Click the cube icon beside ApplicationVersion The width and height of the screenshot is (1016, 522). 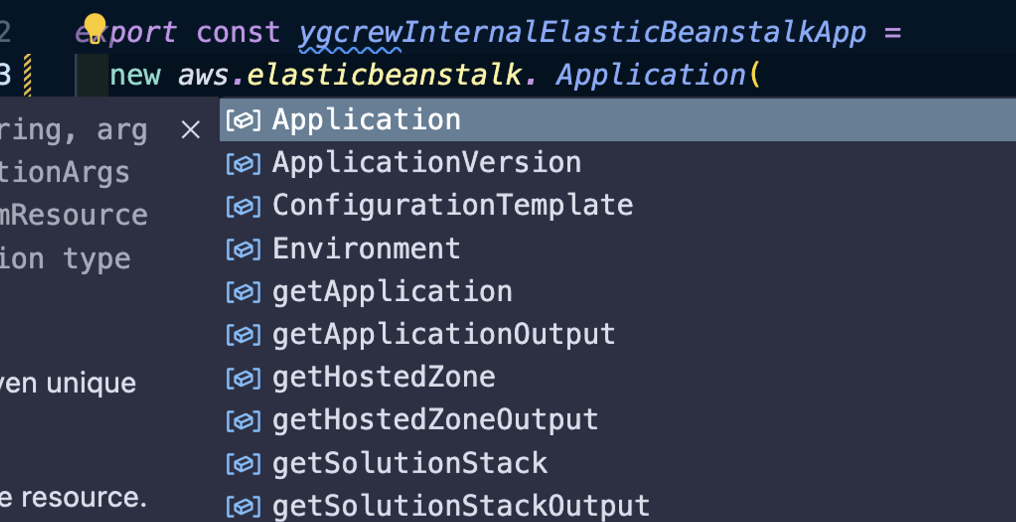(243, 164)
